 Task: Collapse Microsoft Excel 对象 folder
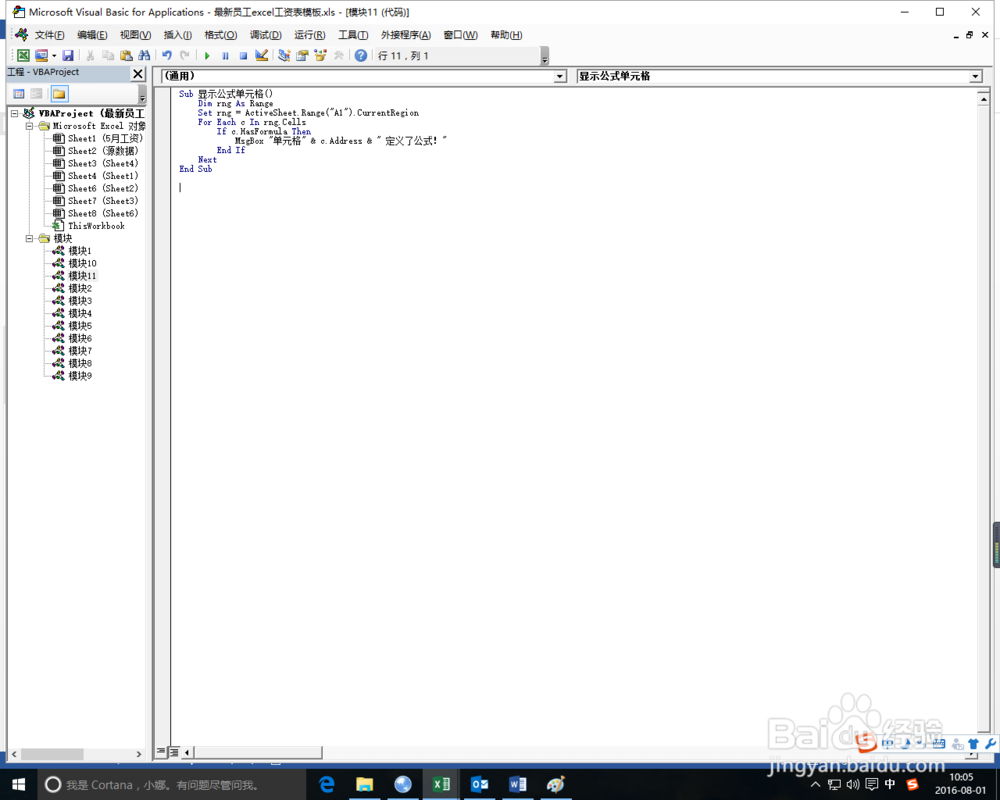point(29,126)
